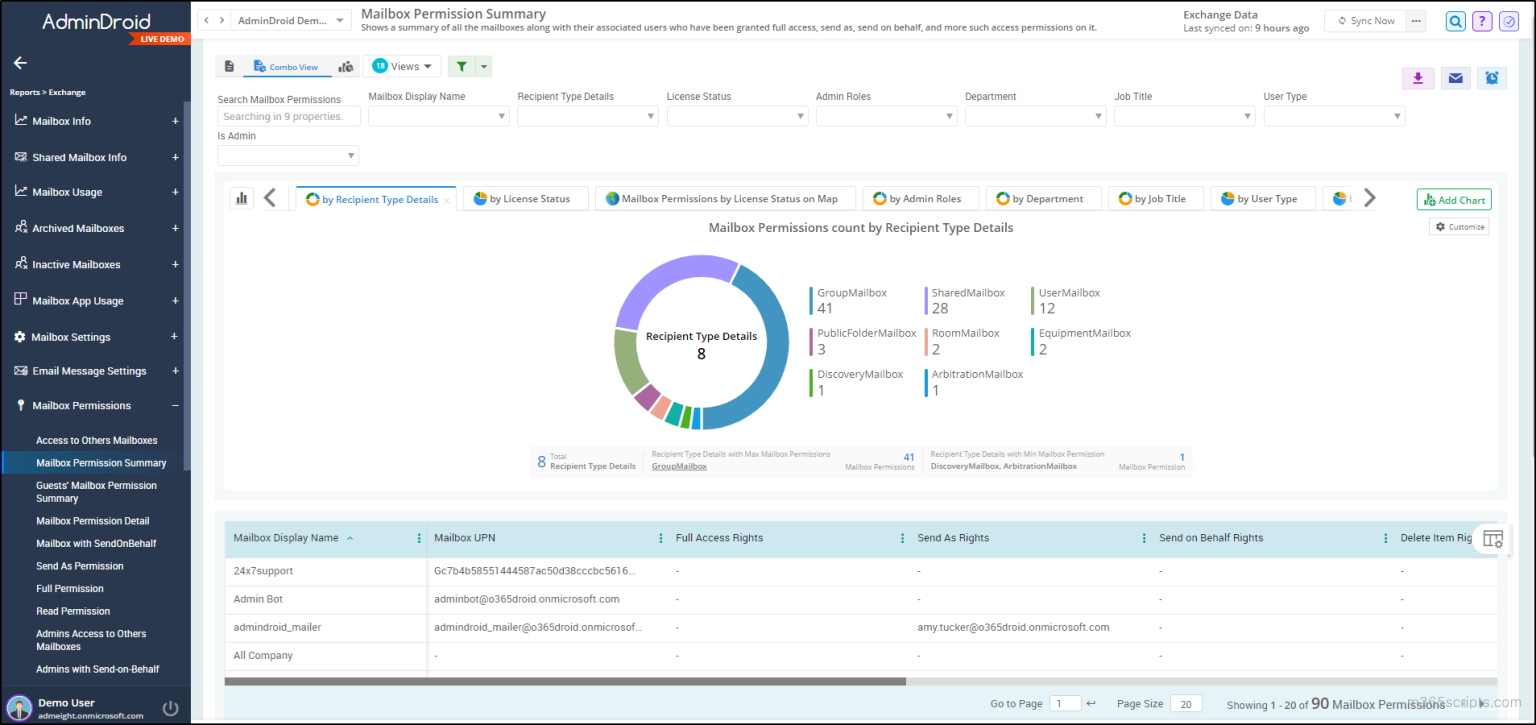Open the License Status filter dropdown
Image resolution: width=1536 pixels, height=725 pixels.
pyautogui.click(x=737, y=115)
